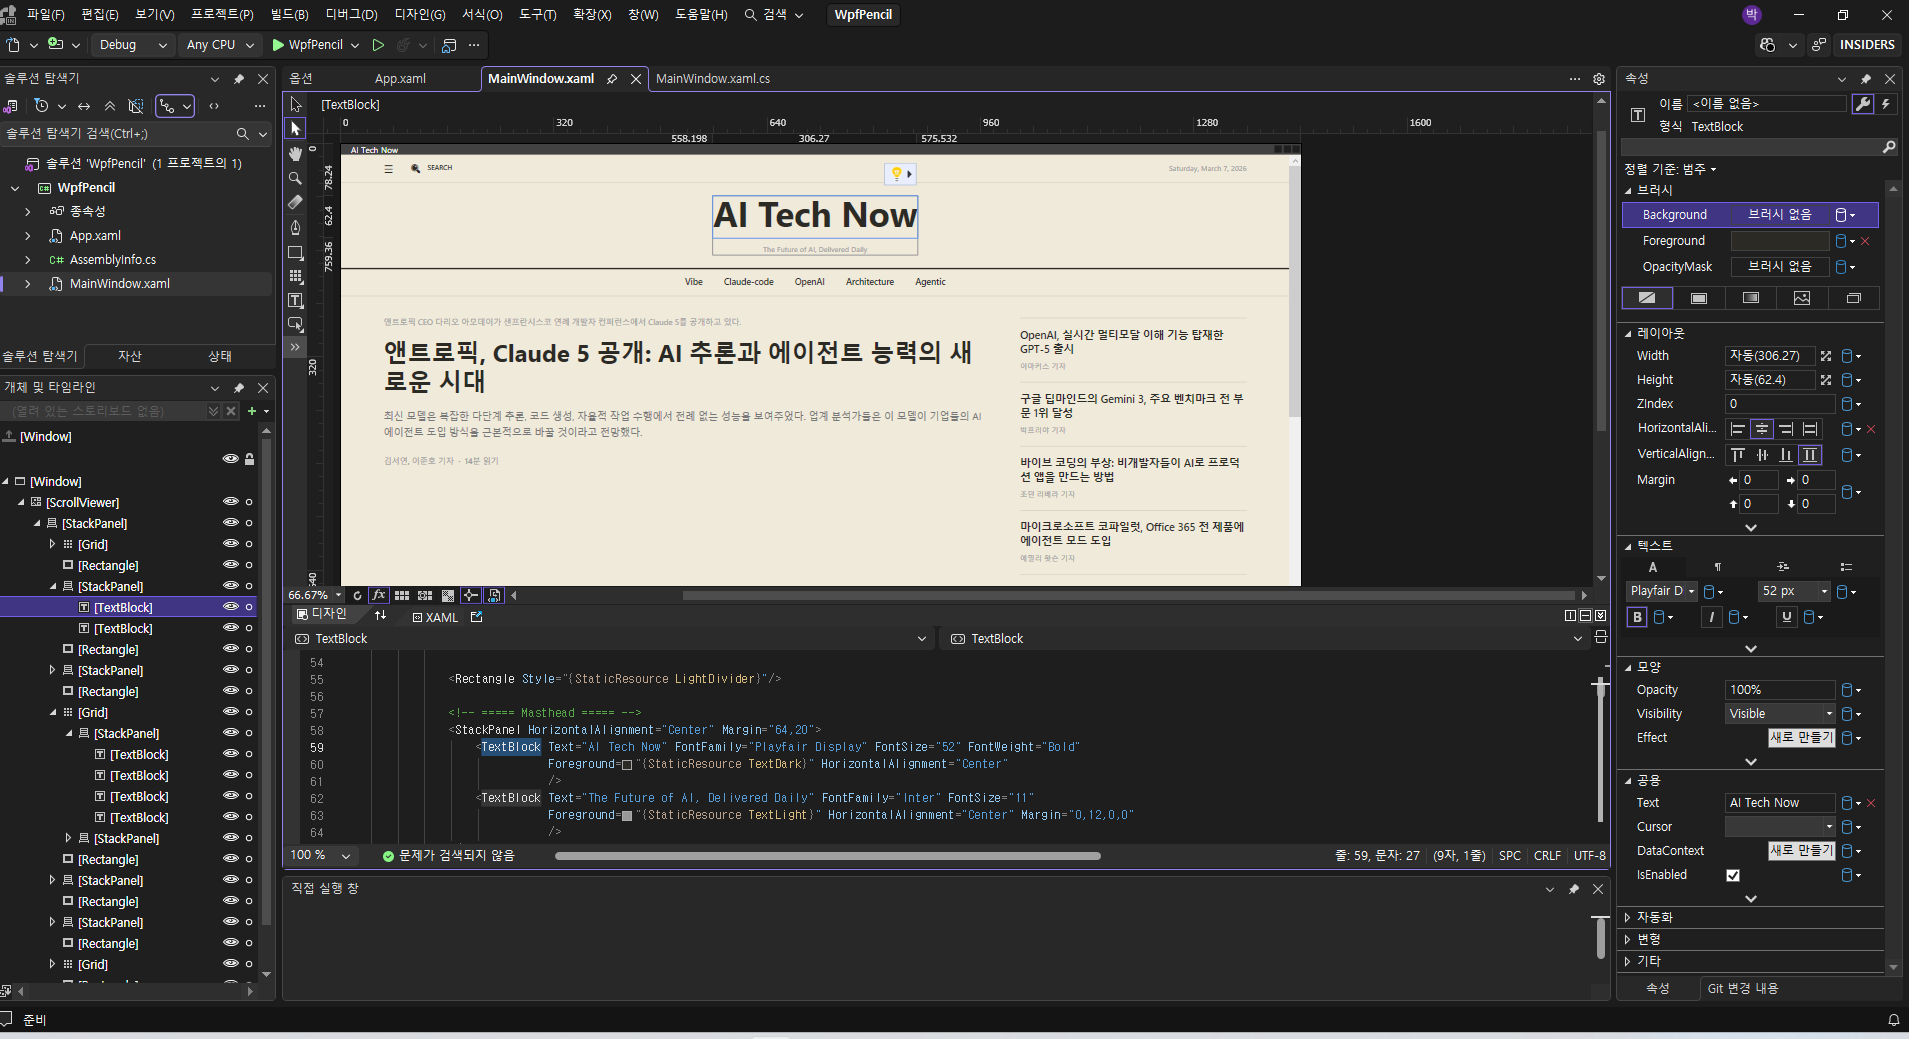Toggle the fx effects button in designer
This screenshot has width=1909, height=1039.
(379, 595)
